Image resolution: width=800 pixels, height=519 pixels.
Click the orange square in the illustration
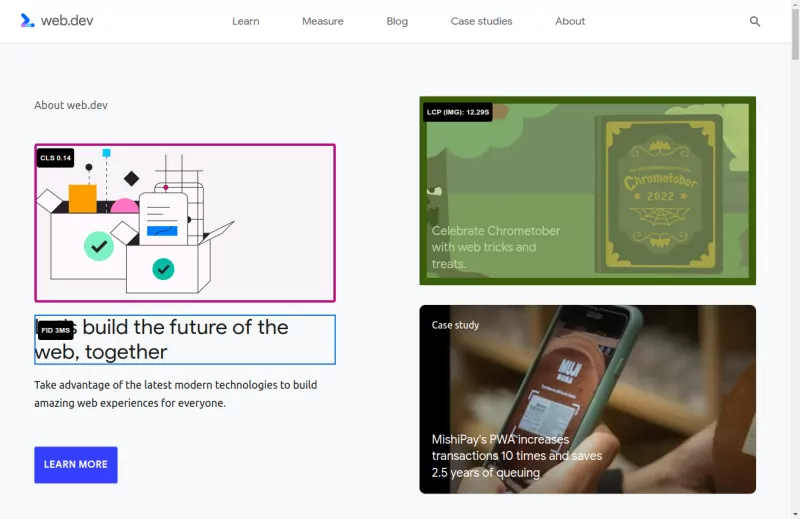pos(82,198)
